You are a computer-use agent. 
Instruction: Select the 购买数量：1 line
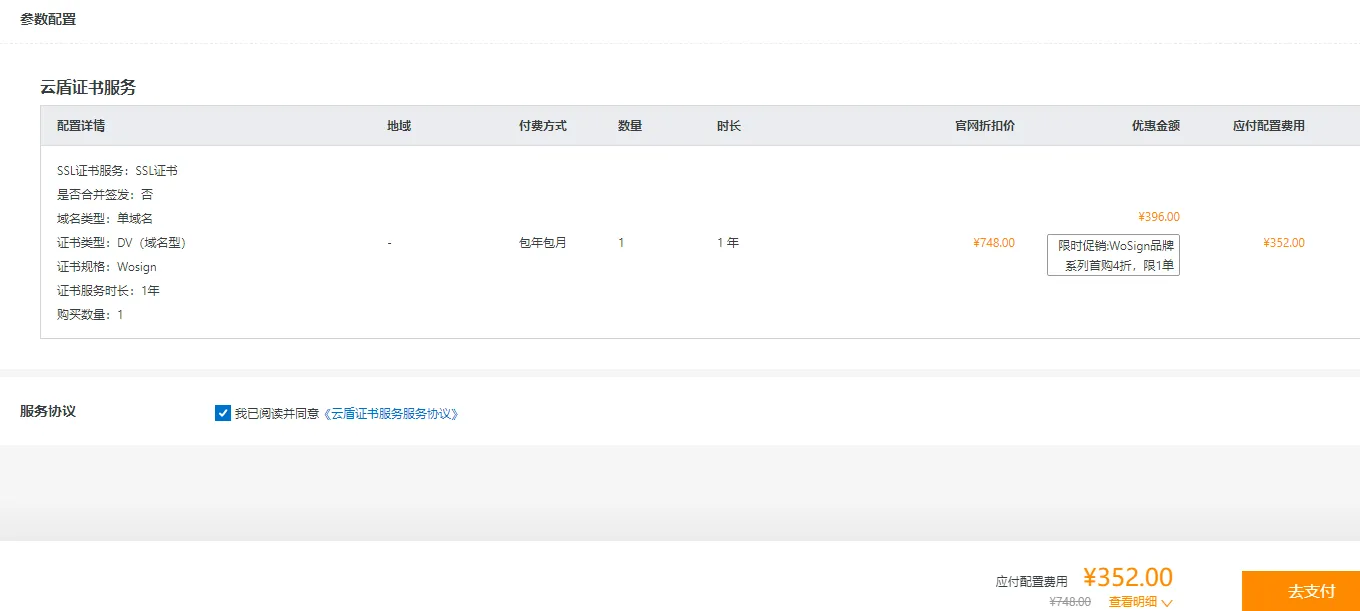[x=90, y=315]
